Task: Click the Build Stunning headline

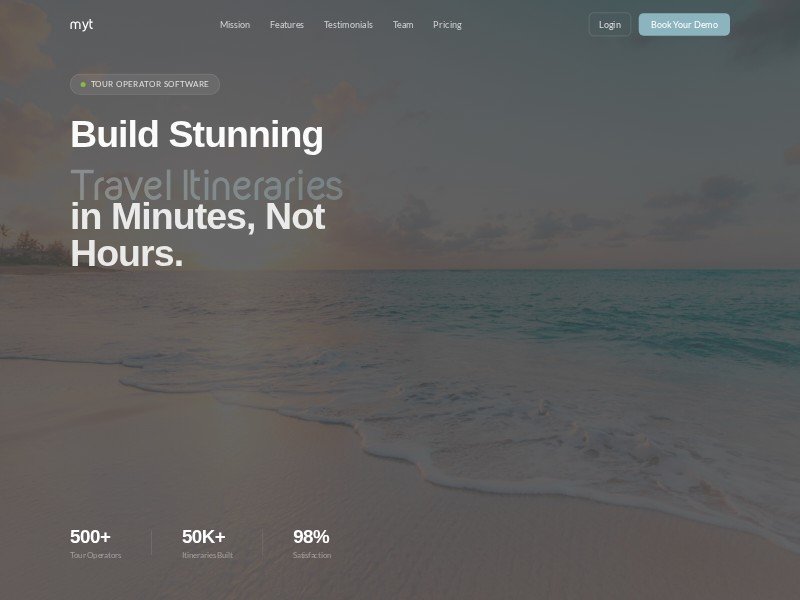Action: coord(197,134)
